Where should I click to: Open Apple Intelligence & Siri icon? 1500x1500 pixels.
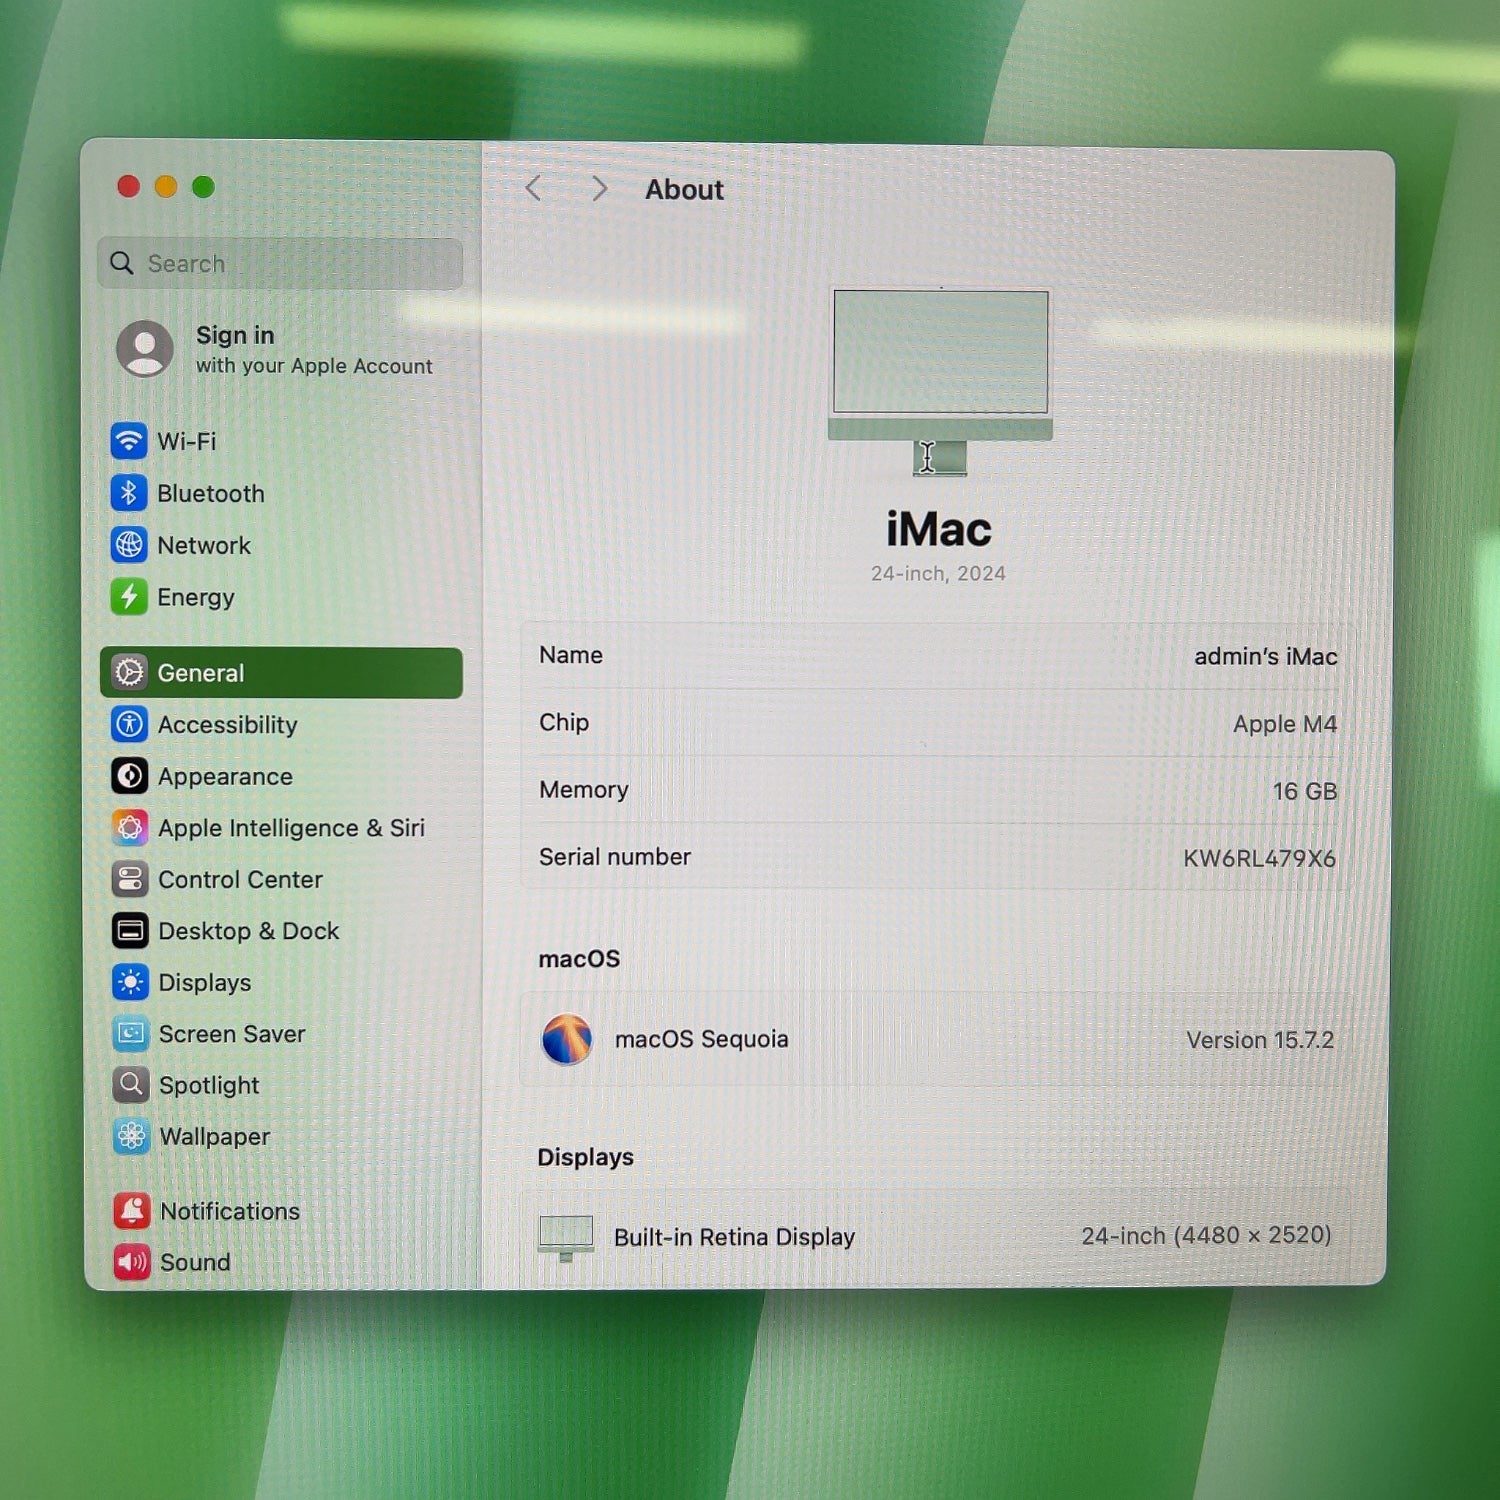pos(130,828)
